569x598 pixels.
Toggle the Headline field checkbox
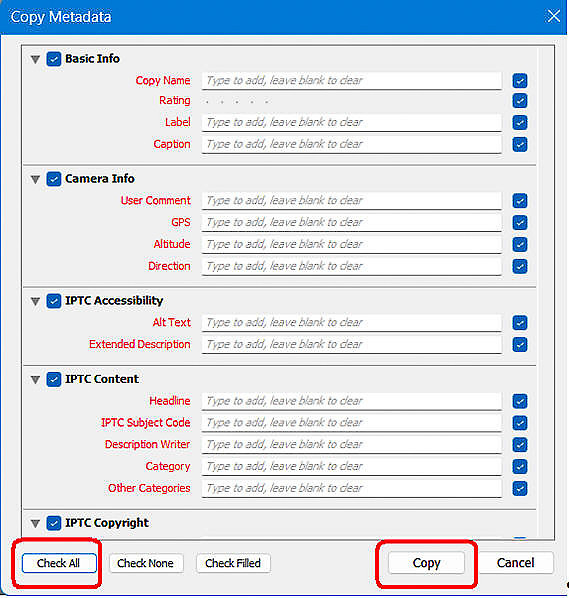(x=520, y=401)
